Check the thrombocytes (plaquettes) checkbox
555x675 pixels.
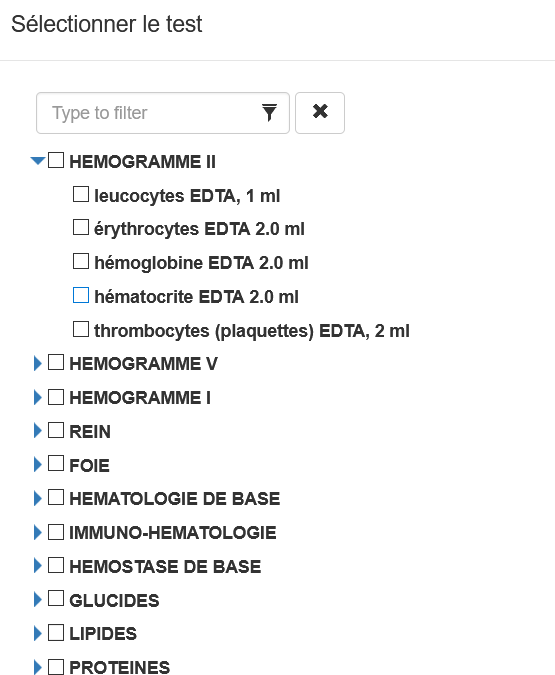[81, 329]
